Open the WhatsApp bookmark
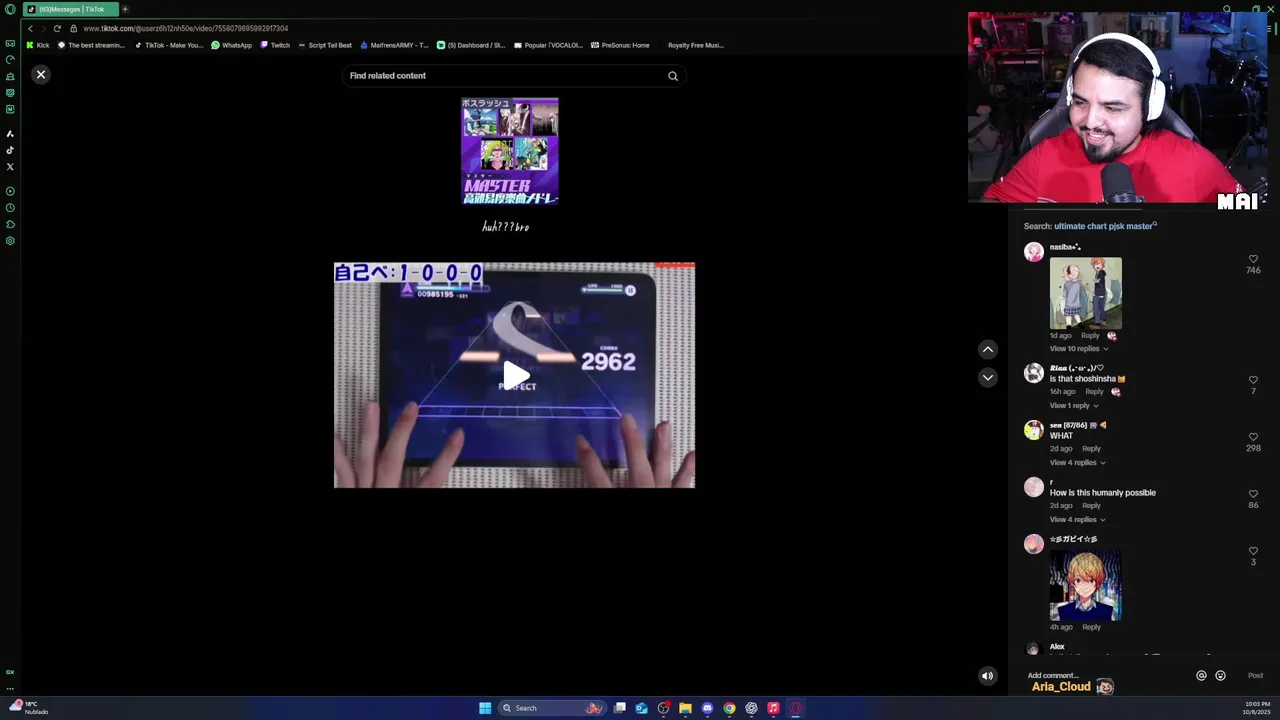The image size is (1280, 720). [x=231, y=45]
